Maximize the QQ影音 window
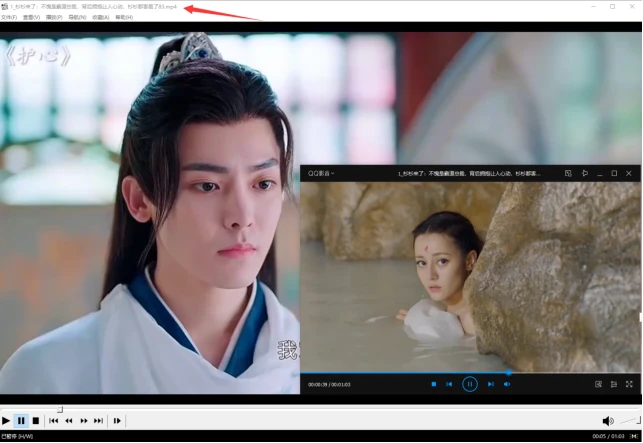The image size is (643, 443). 614,174
